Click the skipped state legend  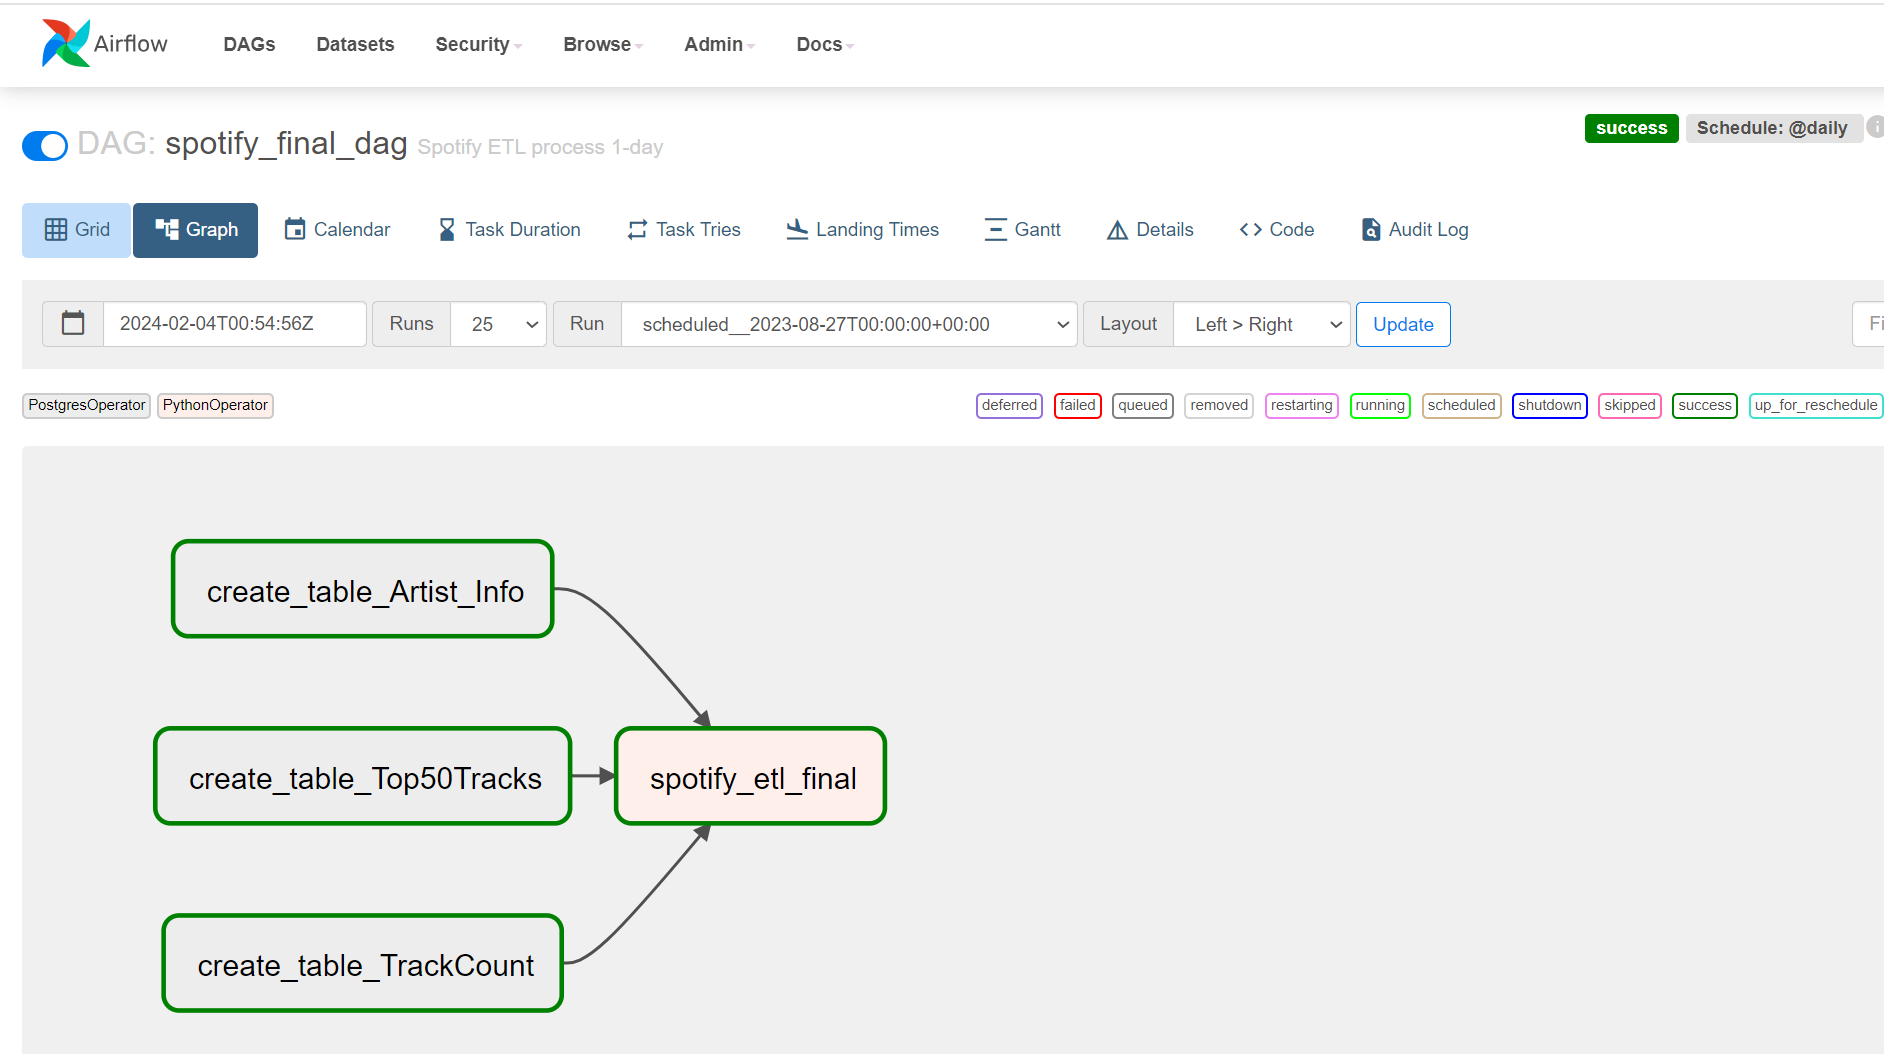[x=1629, y=405]
